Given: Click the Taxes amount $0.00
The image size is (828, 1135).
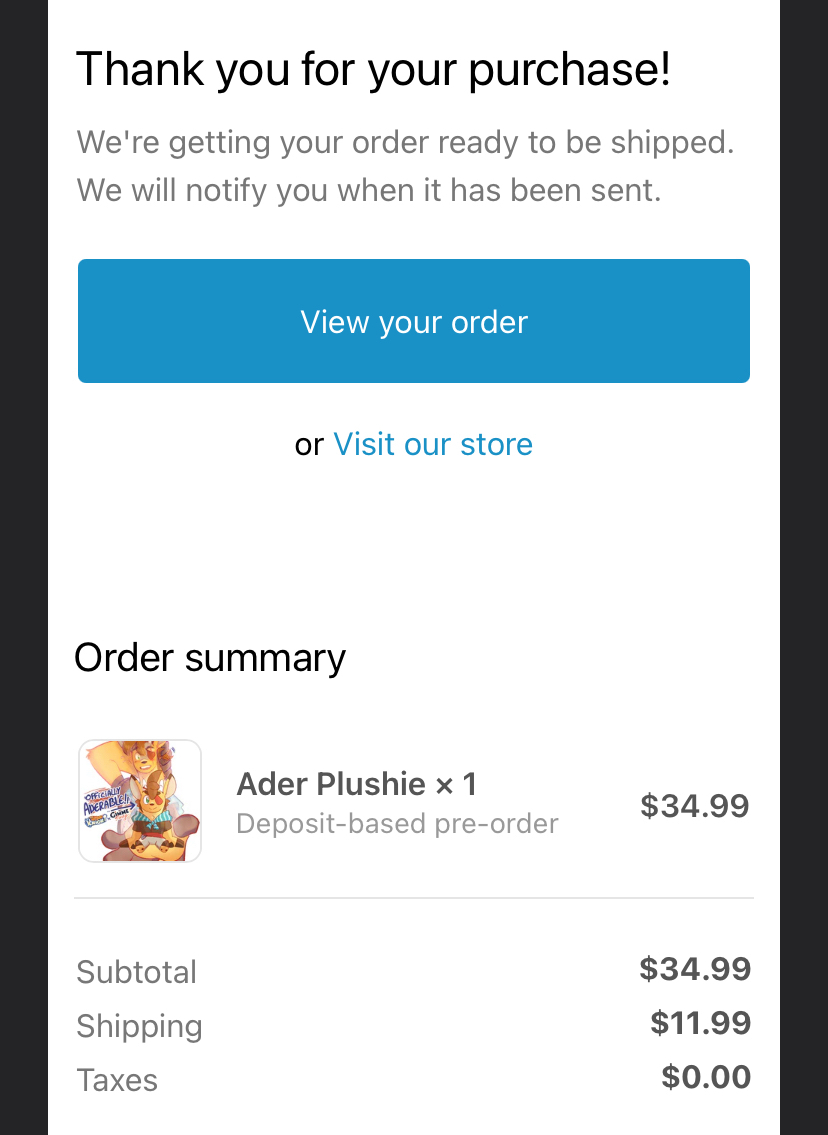Looking at the screenshot, I should (x=705, y=1077).
